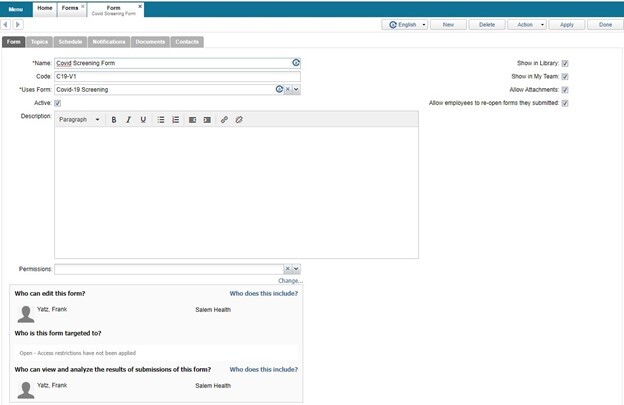Click the Change... link under Permissions
Image resolution: width=624 pixels, height=405 pixels.
290,281
